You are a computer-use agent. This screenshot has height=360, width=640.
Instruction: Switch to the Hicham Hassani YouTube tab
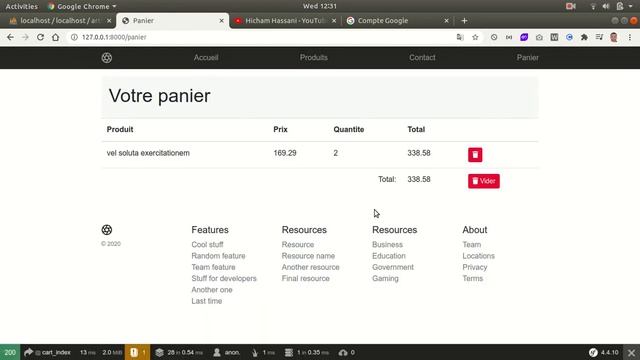pos(284,21)
